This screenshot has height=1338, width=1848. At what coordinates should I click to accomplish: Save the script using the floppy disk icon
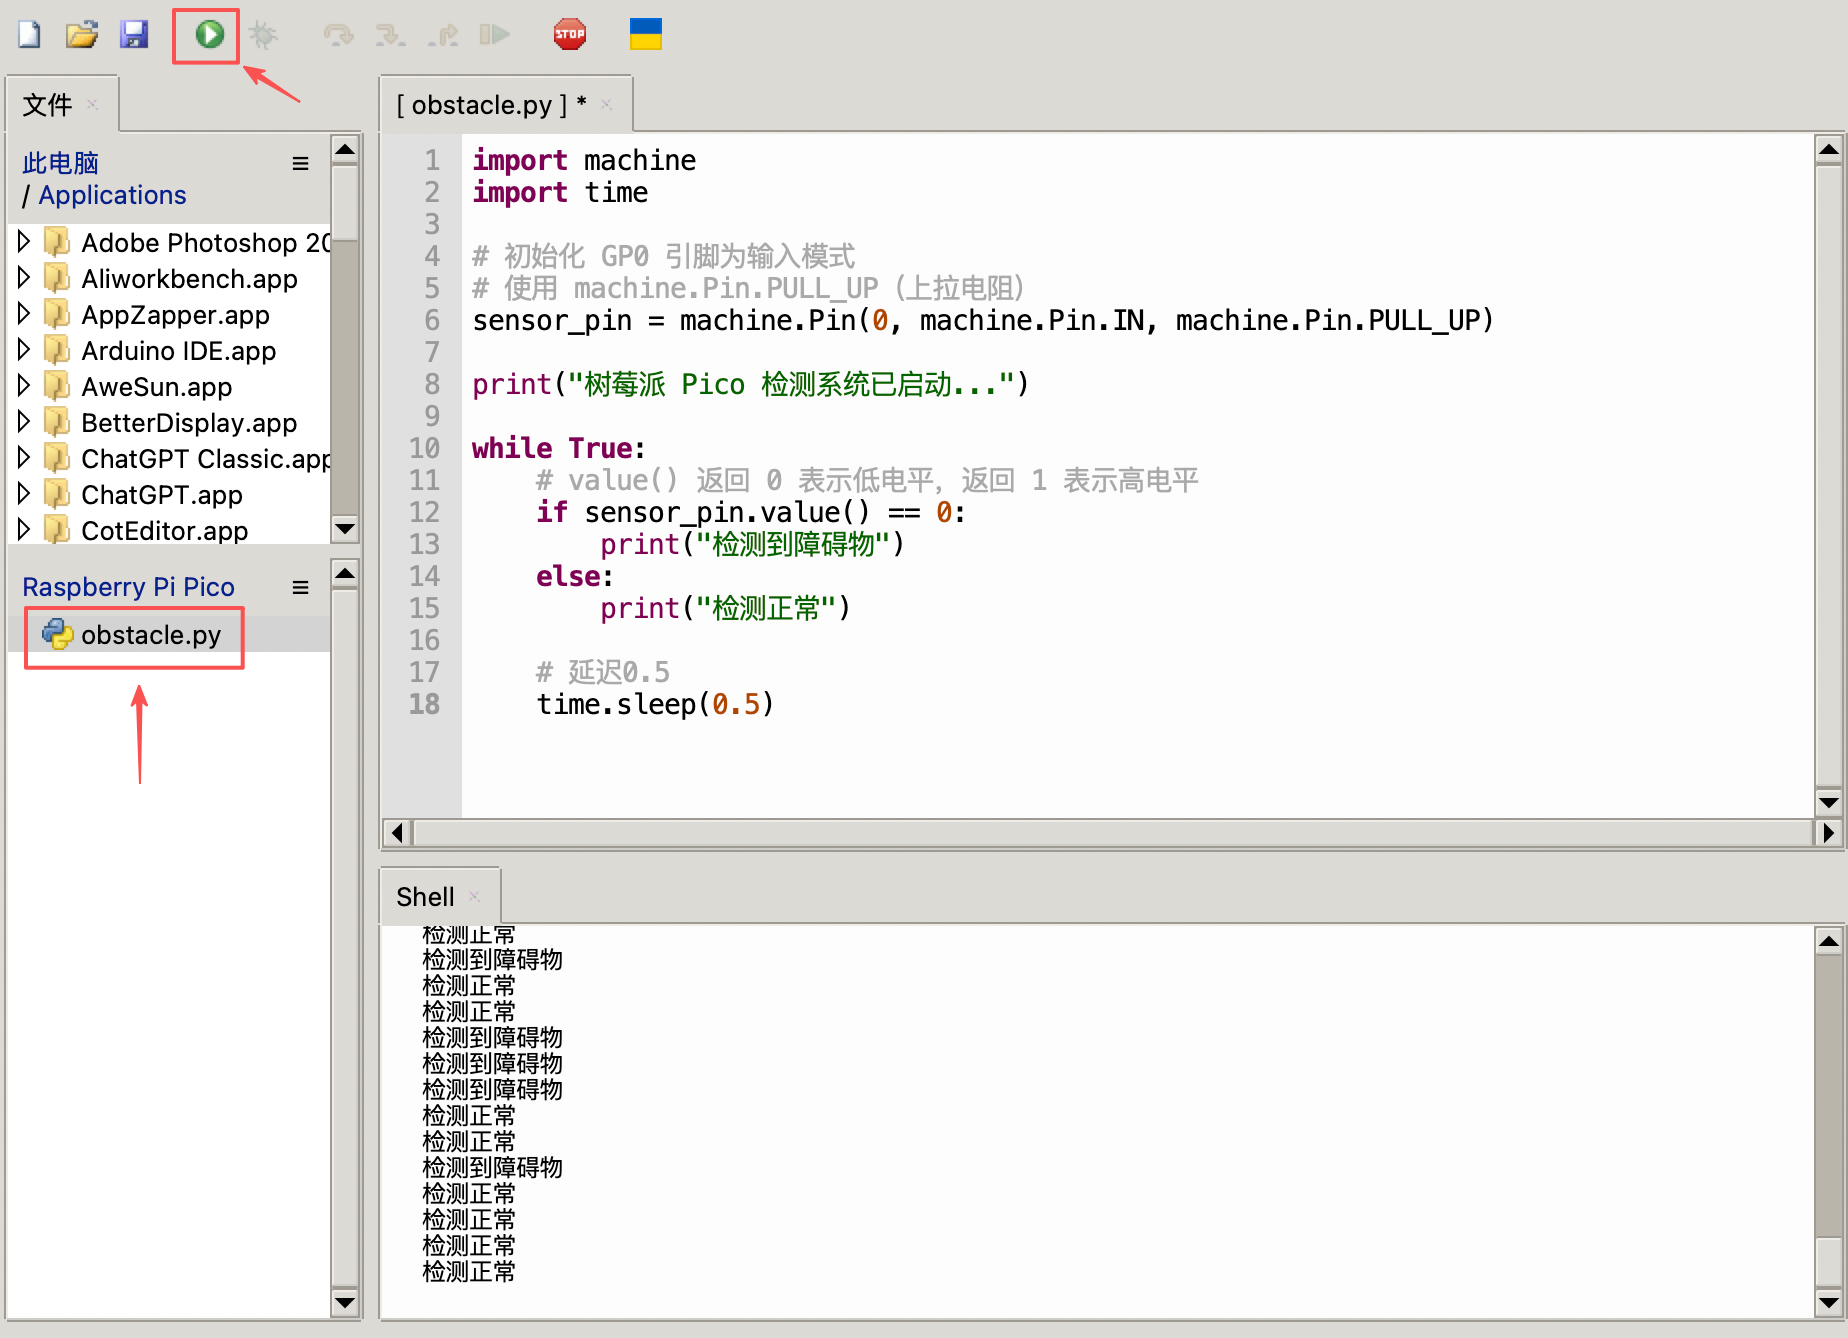point(134,35)
